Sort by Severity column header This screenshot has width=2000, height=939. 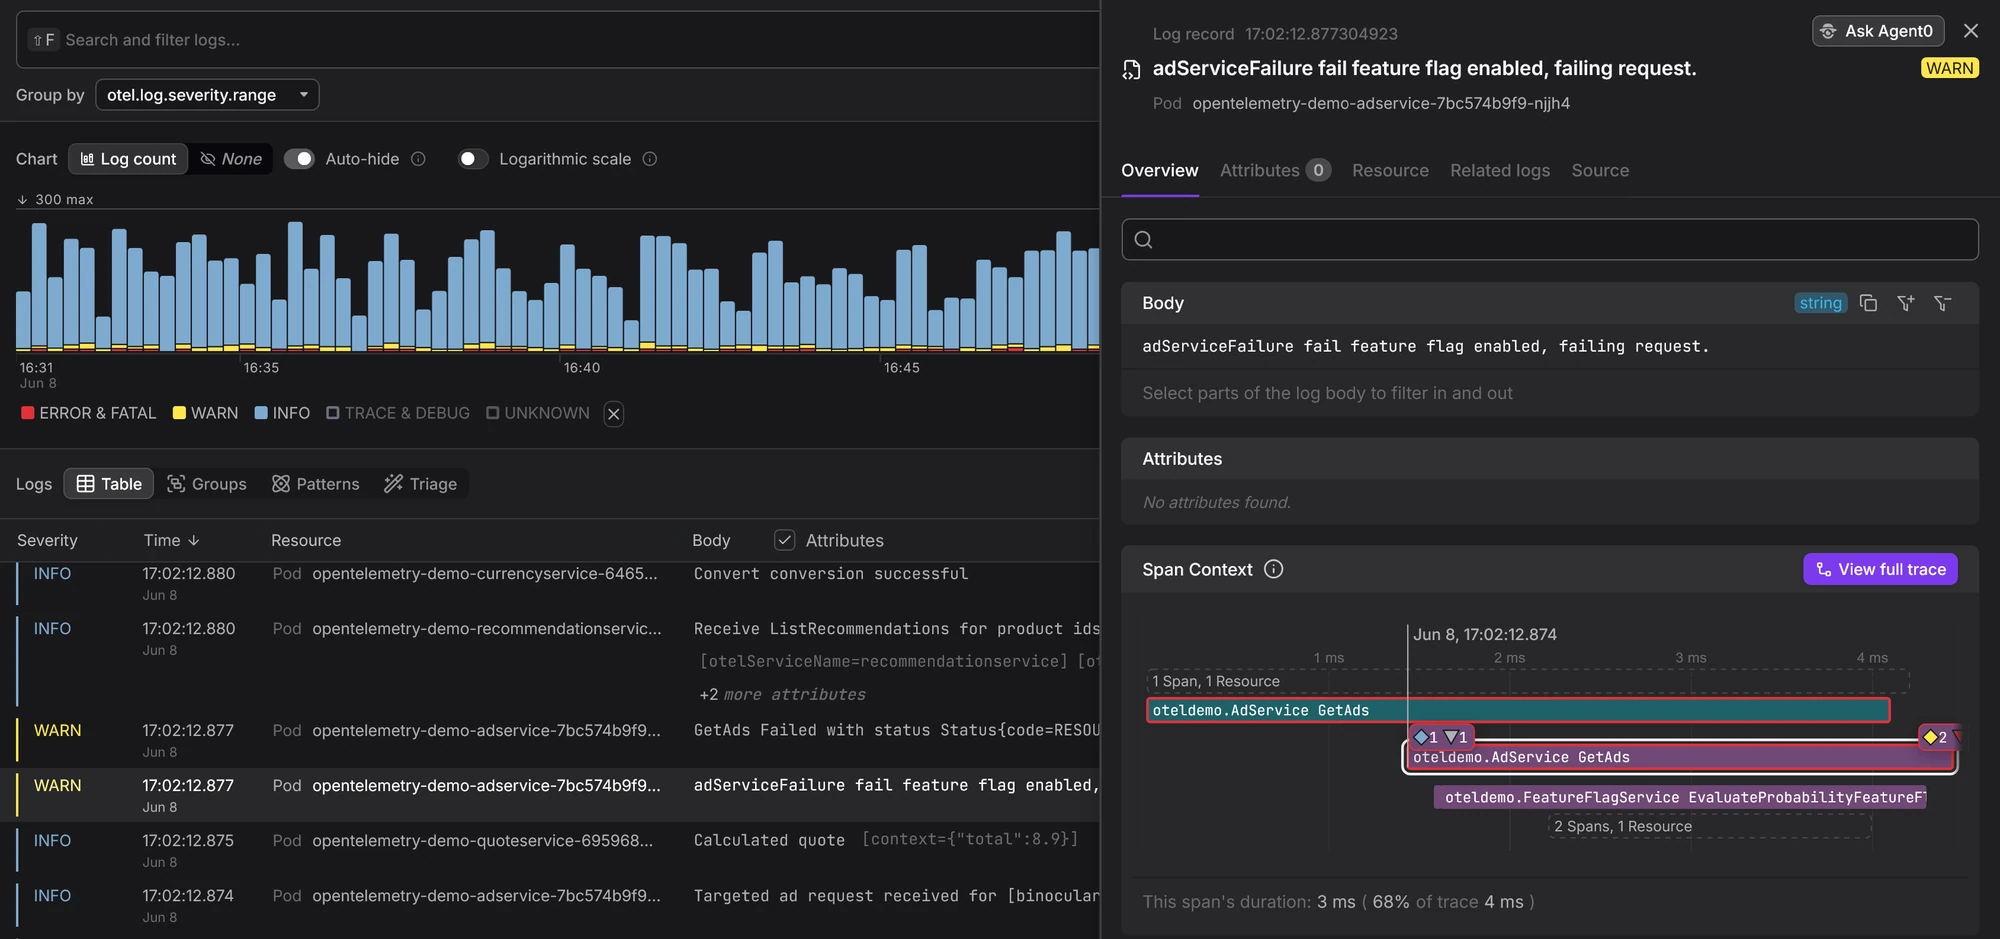pos(47,540)
